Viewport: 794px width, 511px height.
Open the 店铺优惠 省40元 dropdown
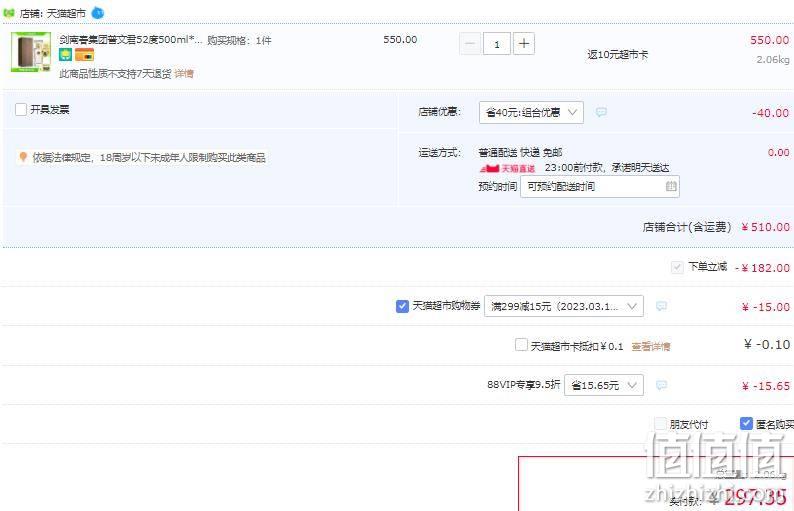(x=531, y=112)
